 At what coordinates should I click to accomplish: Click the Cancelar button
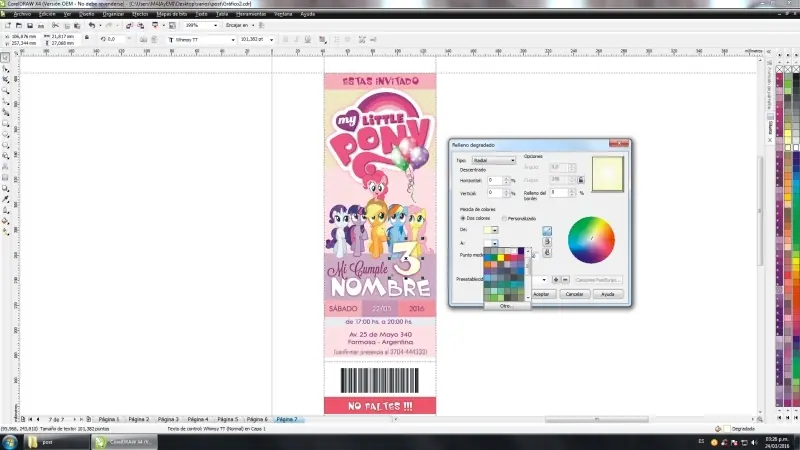574,294
